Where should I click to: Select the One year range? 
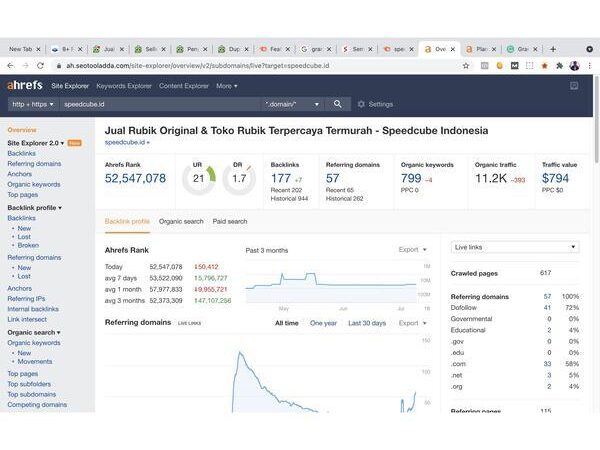[323, 323]
